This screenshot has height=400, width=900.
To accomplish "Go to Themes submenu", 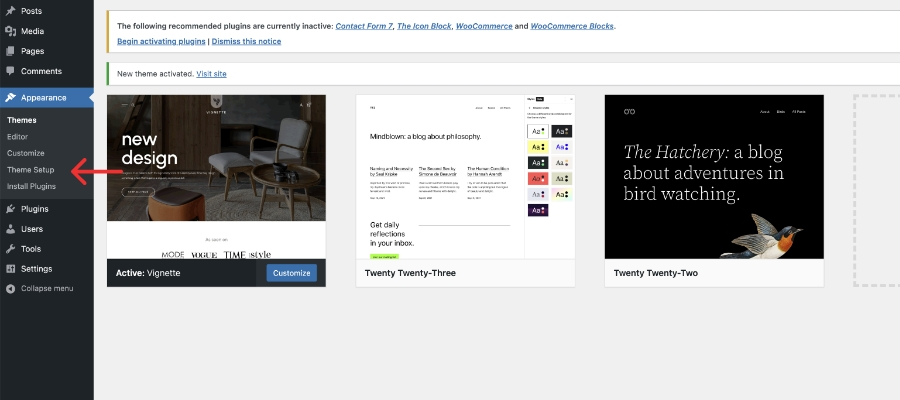I will (22, 120).
